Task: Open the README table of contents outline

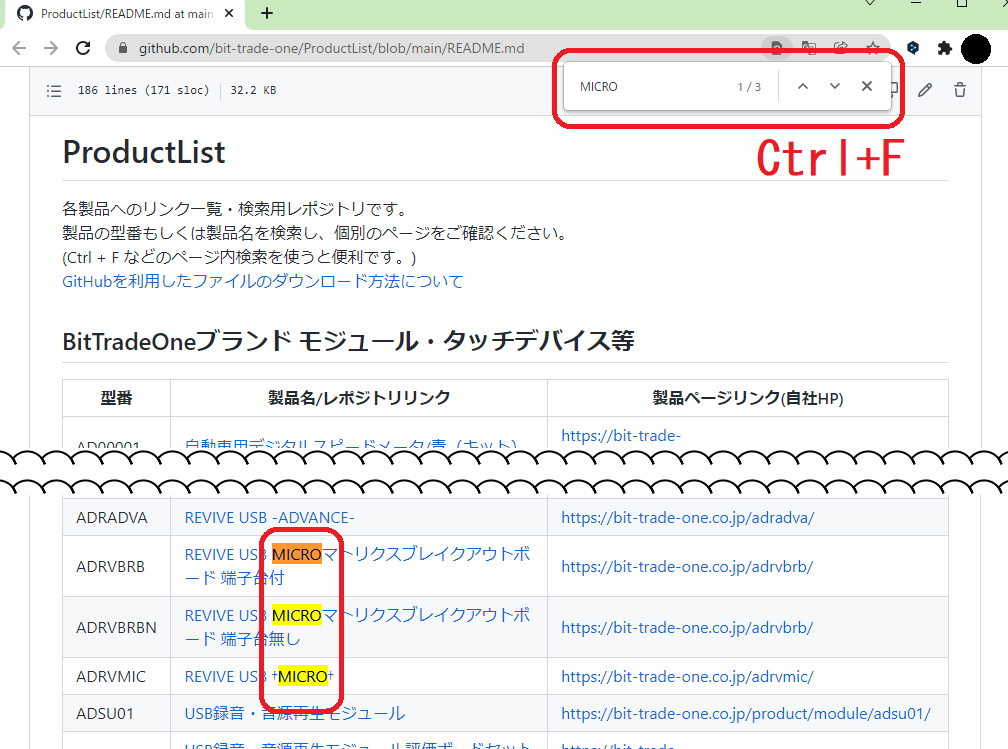Action: (x=54, y=91)
